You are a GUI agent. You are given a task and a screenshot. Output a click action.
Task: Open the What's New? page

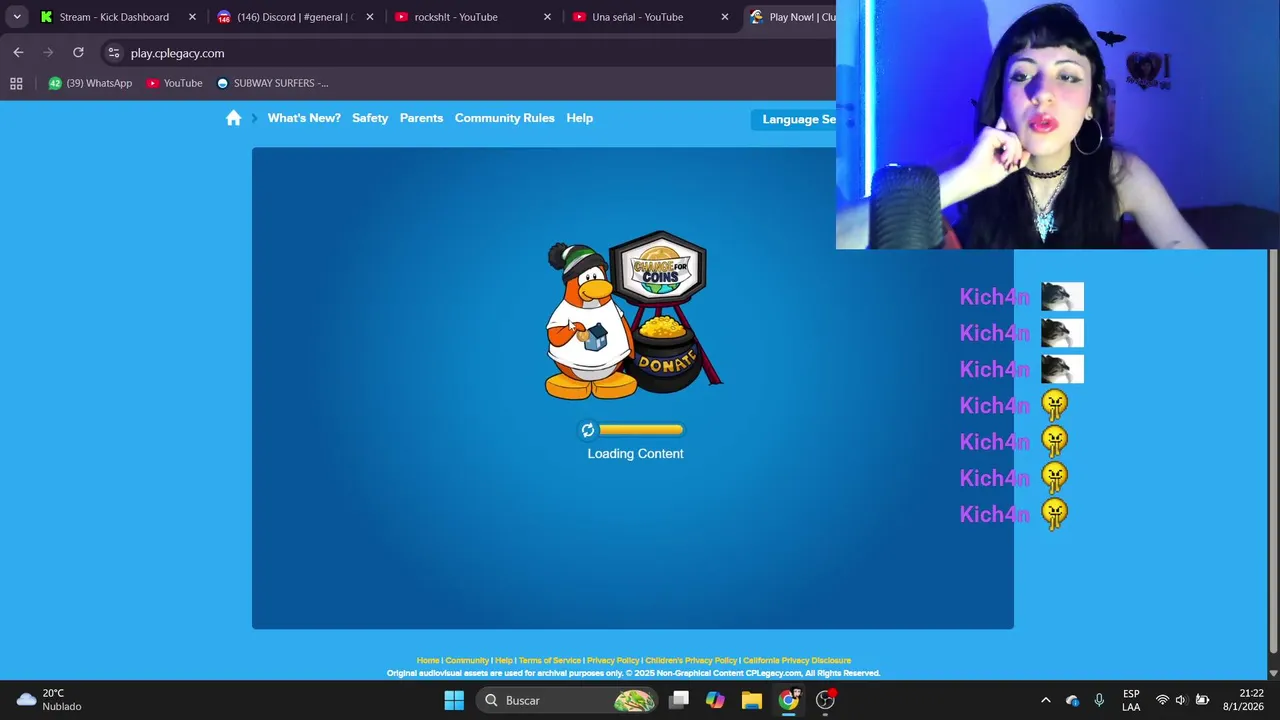(x=304, y=118)
